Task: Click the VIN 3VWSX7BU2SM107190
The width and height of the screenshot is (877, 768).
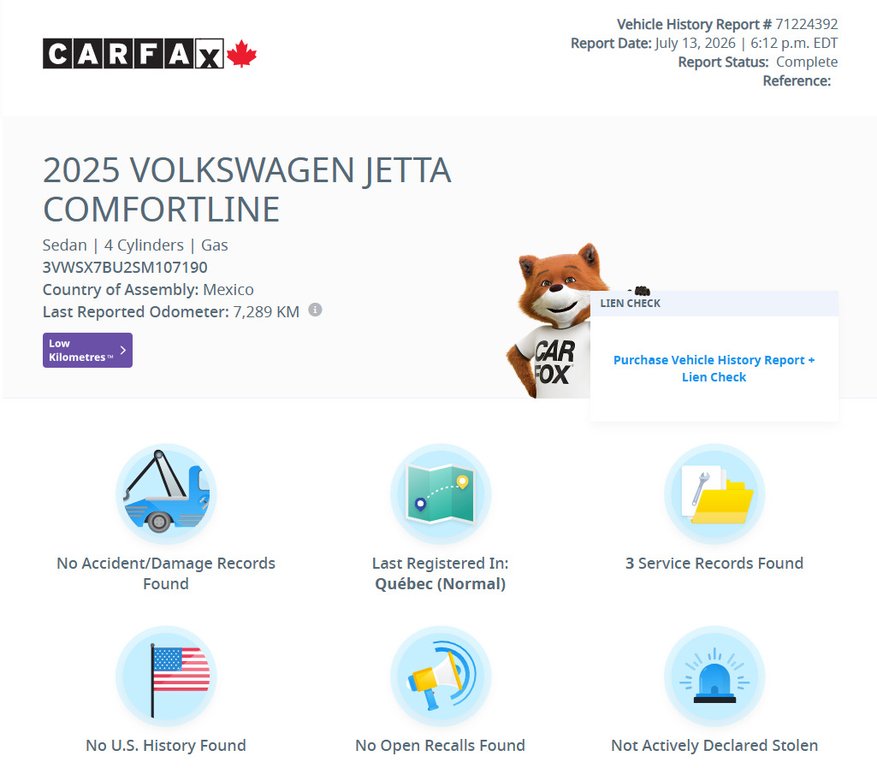Action: [125, 267]
